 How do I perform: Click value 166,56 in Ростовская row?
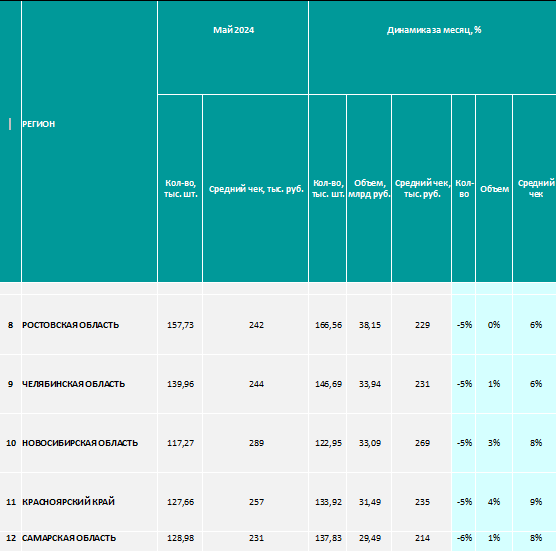click(328, 324)
